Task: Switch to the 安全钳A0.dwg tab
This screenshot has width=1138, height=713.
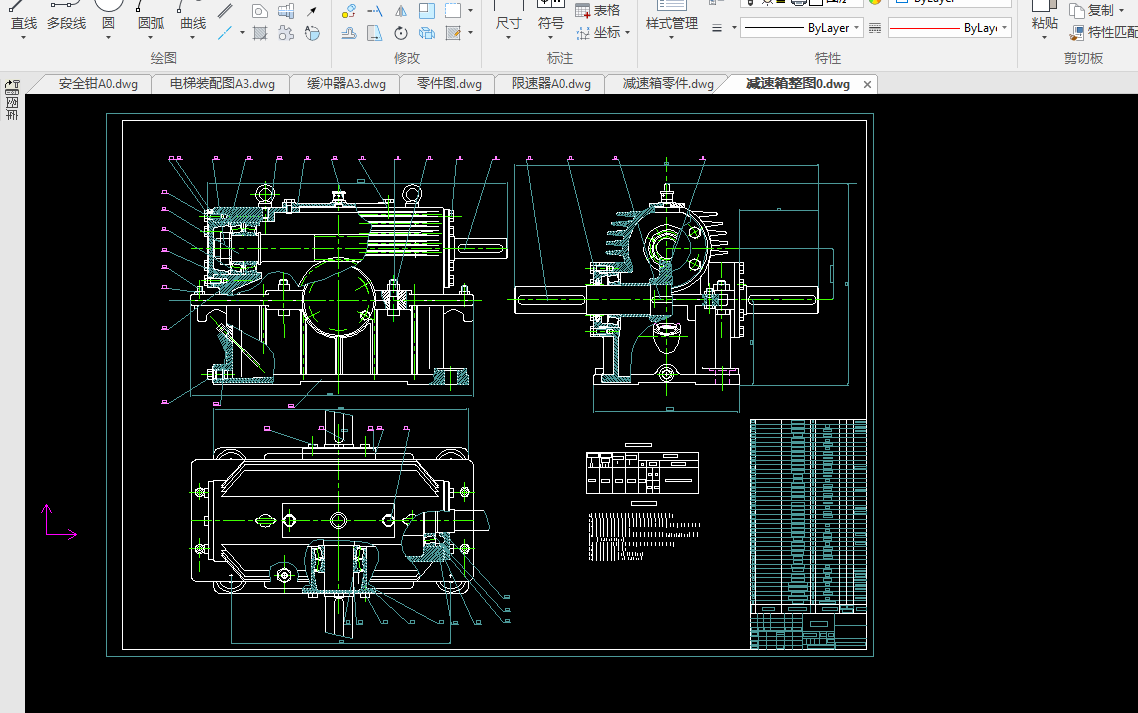Action: pos(97,84)
